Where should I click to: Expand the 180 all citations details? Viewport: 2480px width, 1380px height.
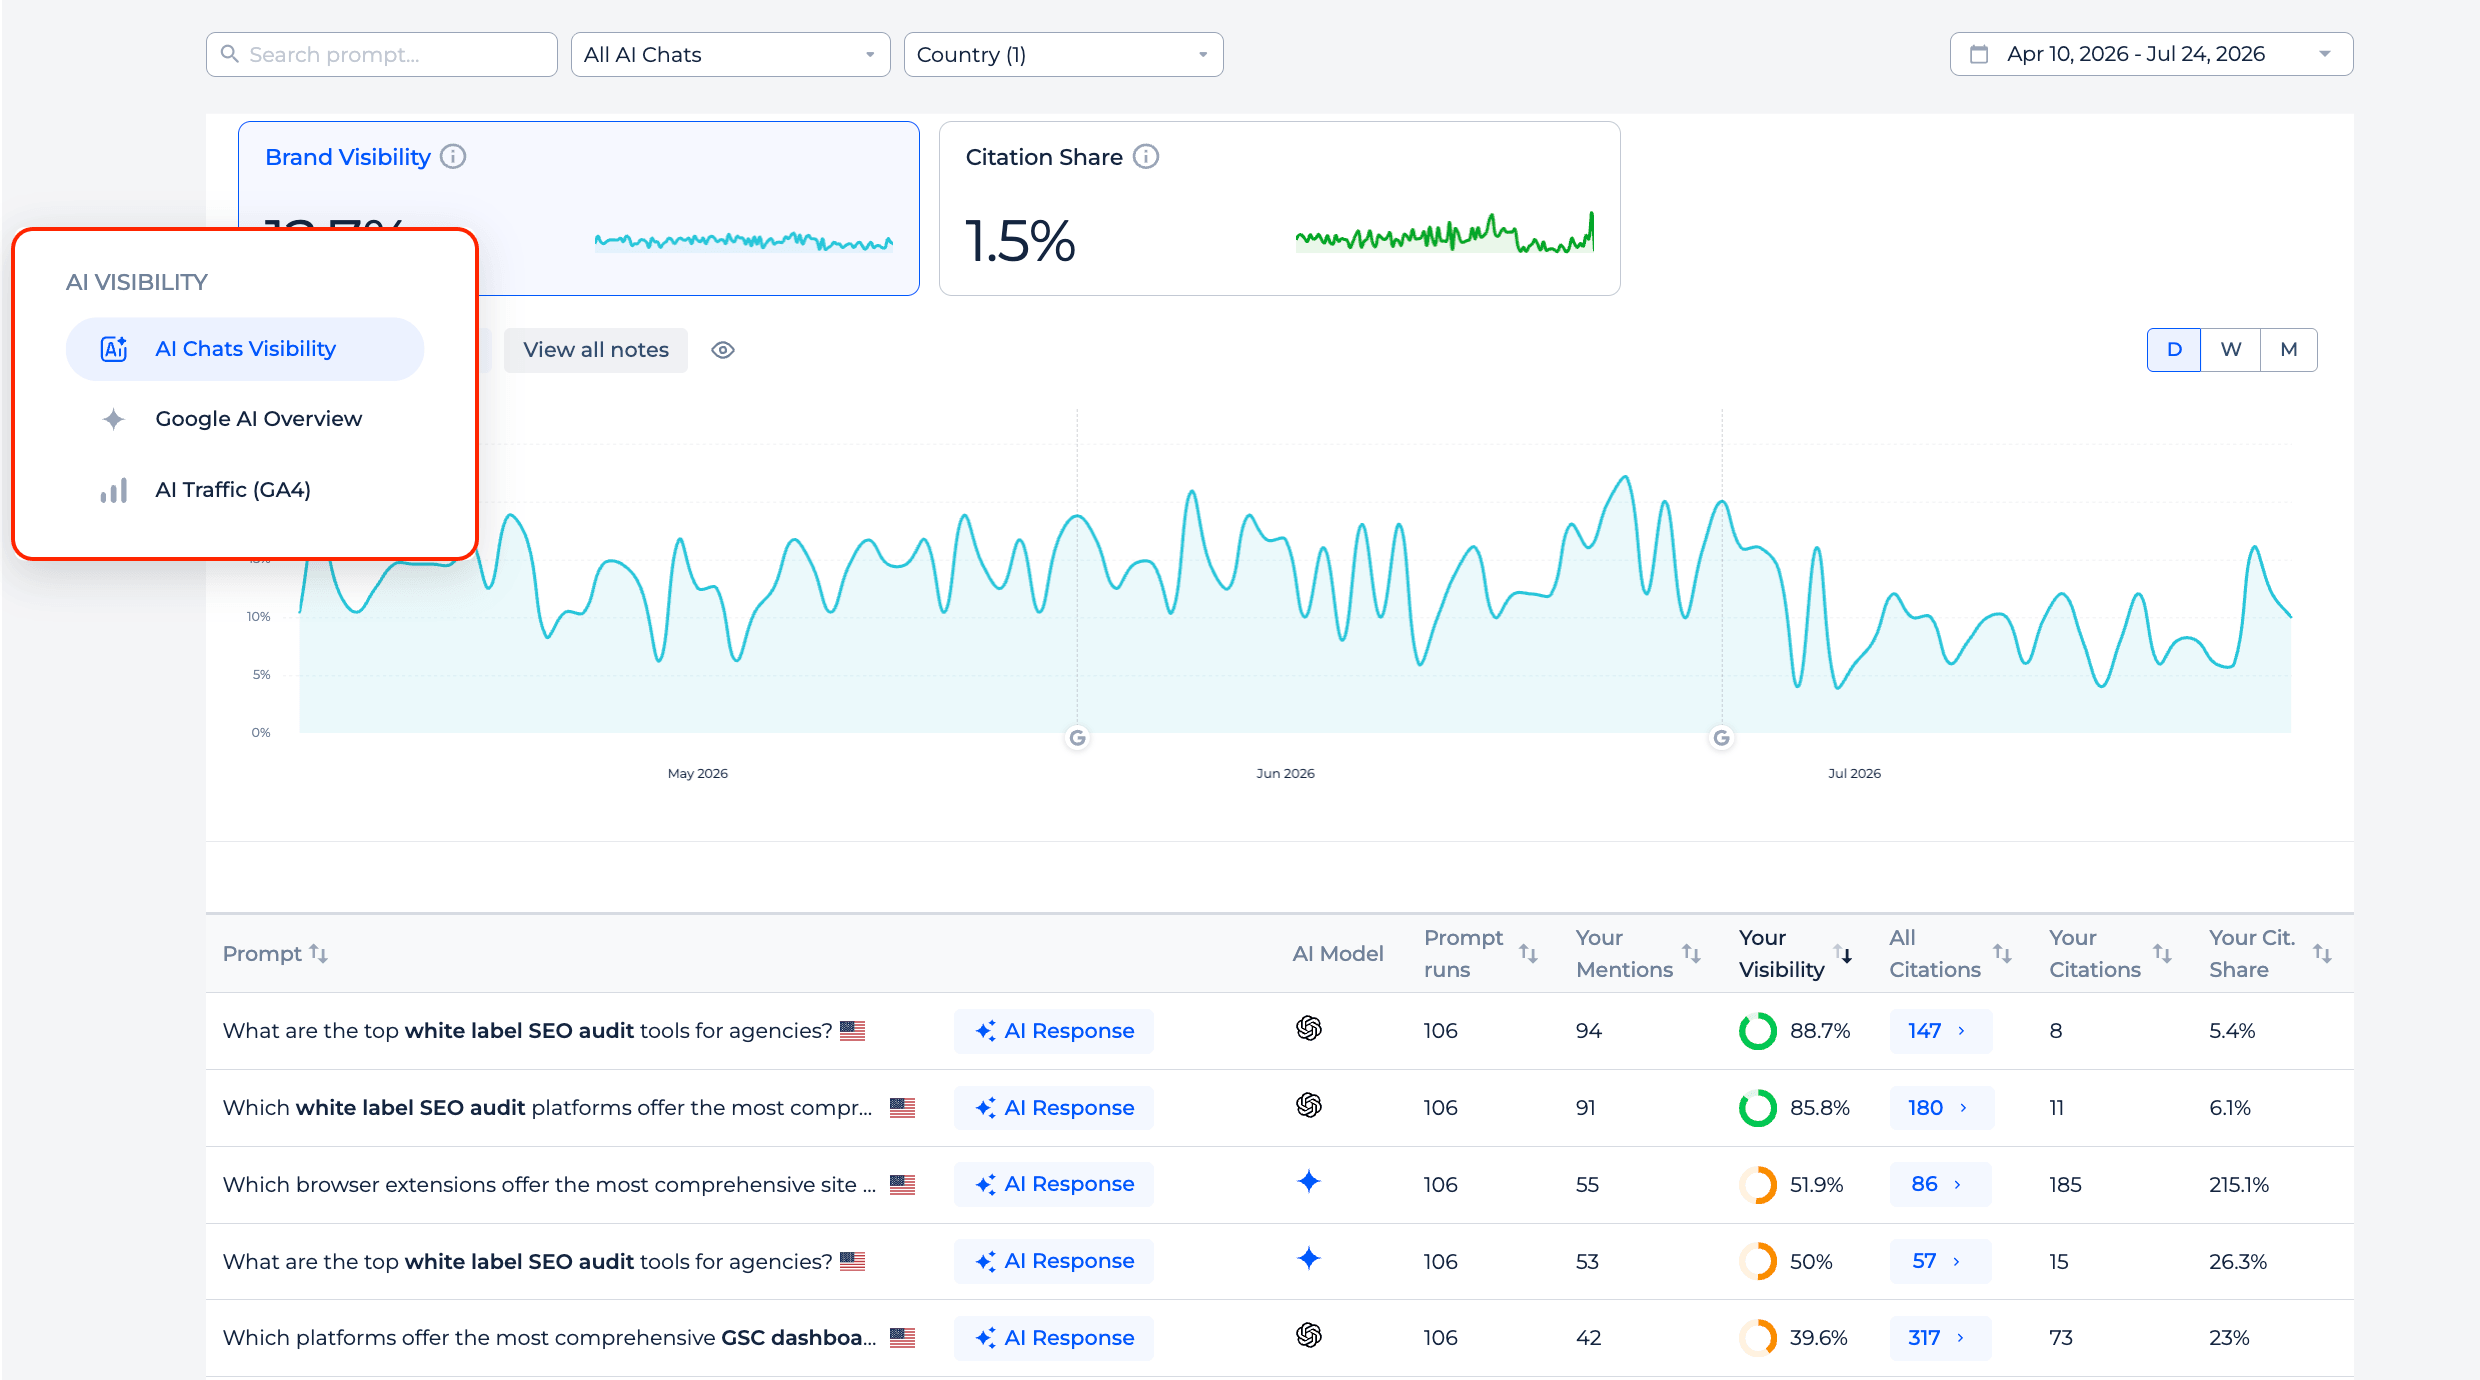pos(1941,1108)
